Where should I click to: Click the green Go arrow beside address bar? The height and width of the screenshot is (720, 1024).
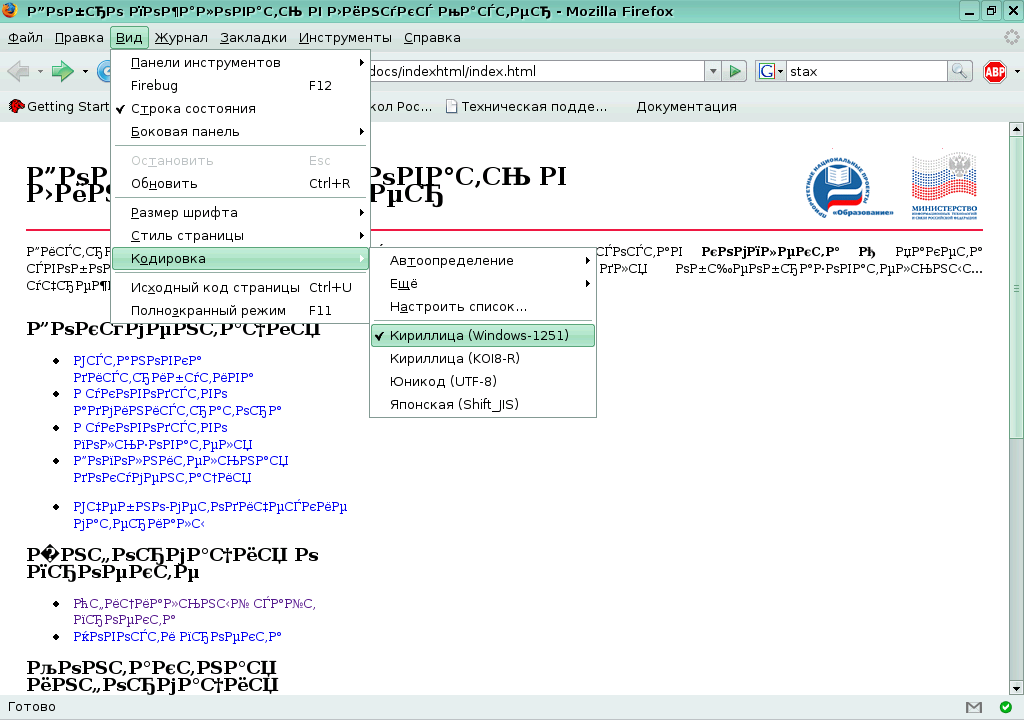click(x=735, y=71)
